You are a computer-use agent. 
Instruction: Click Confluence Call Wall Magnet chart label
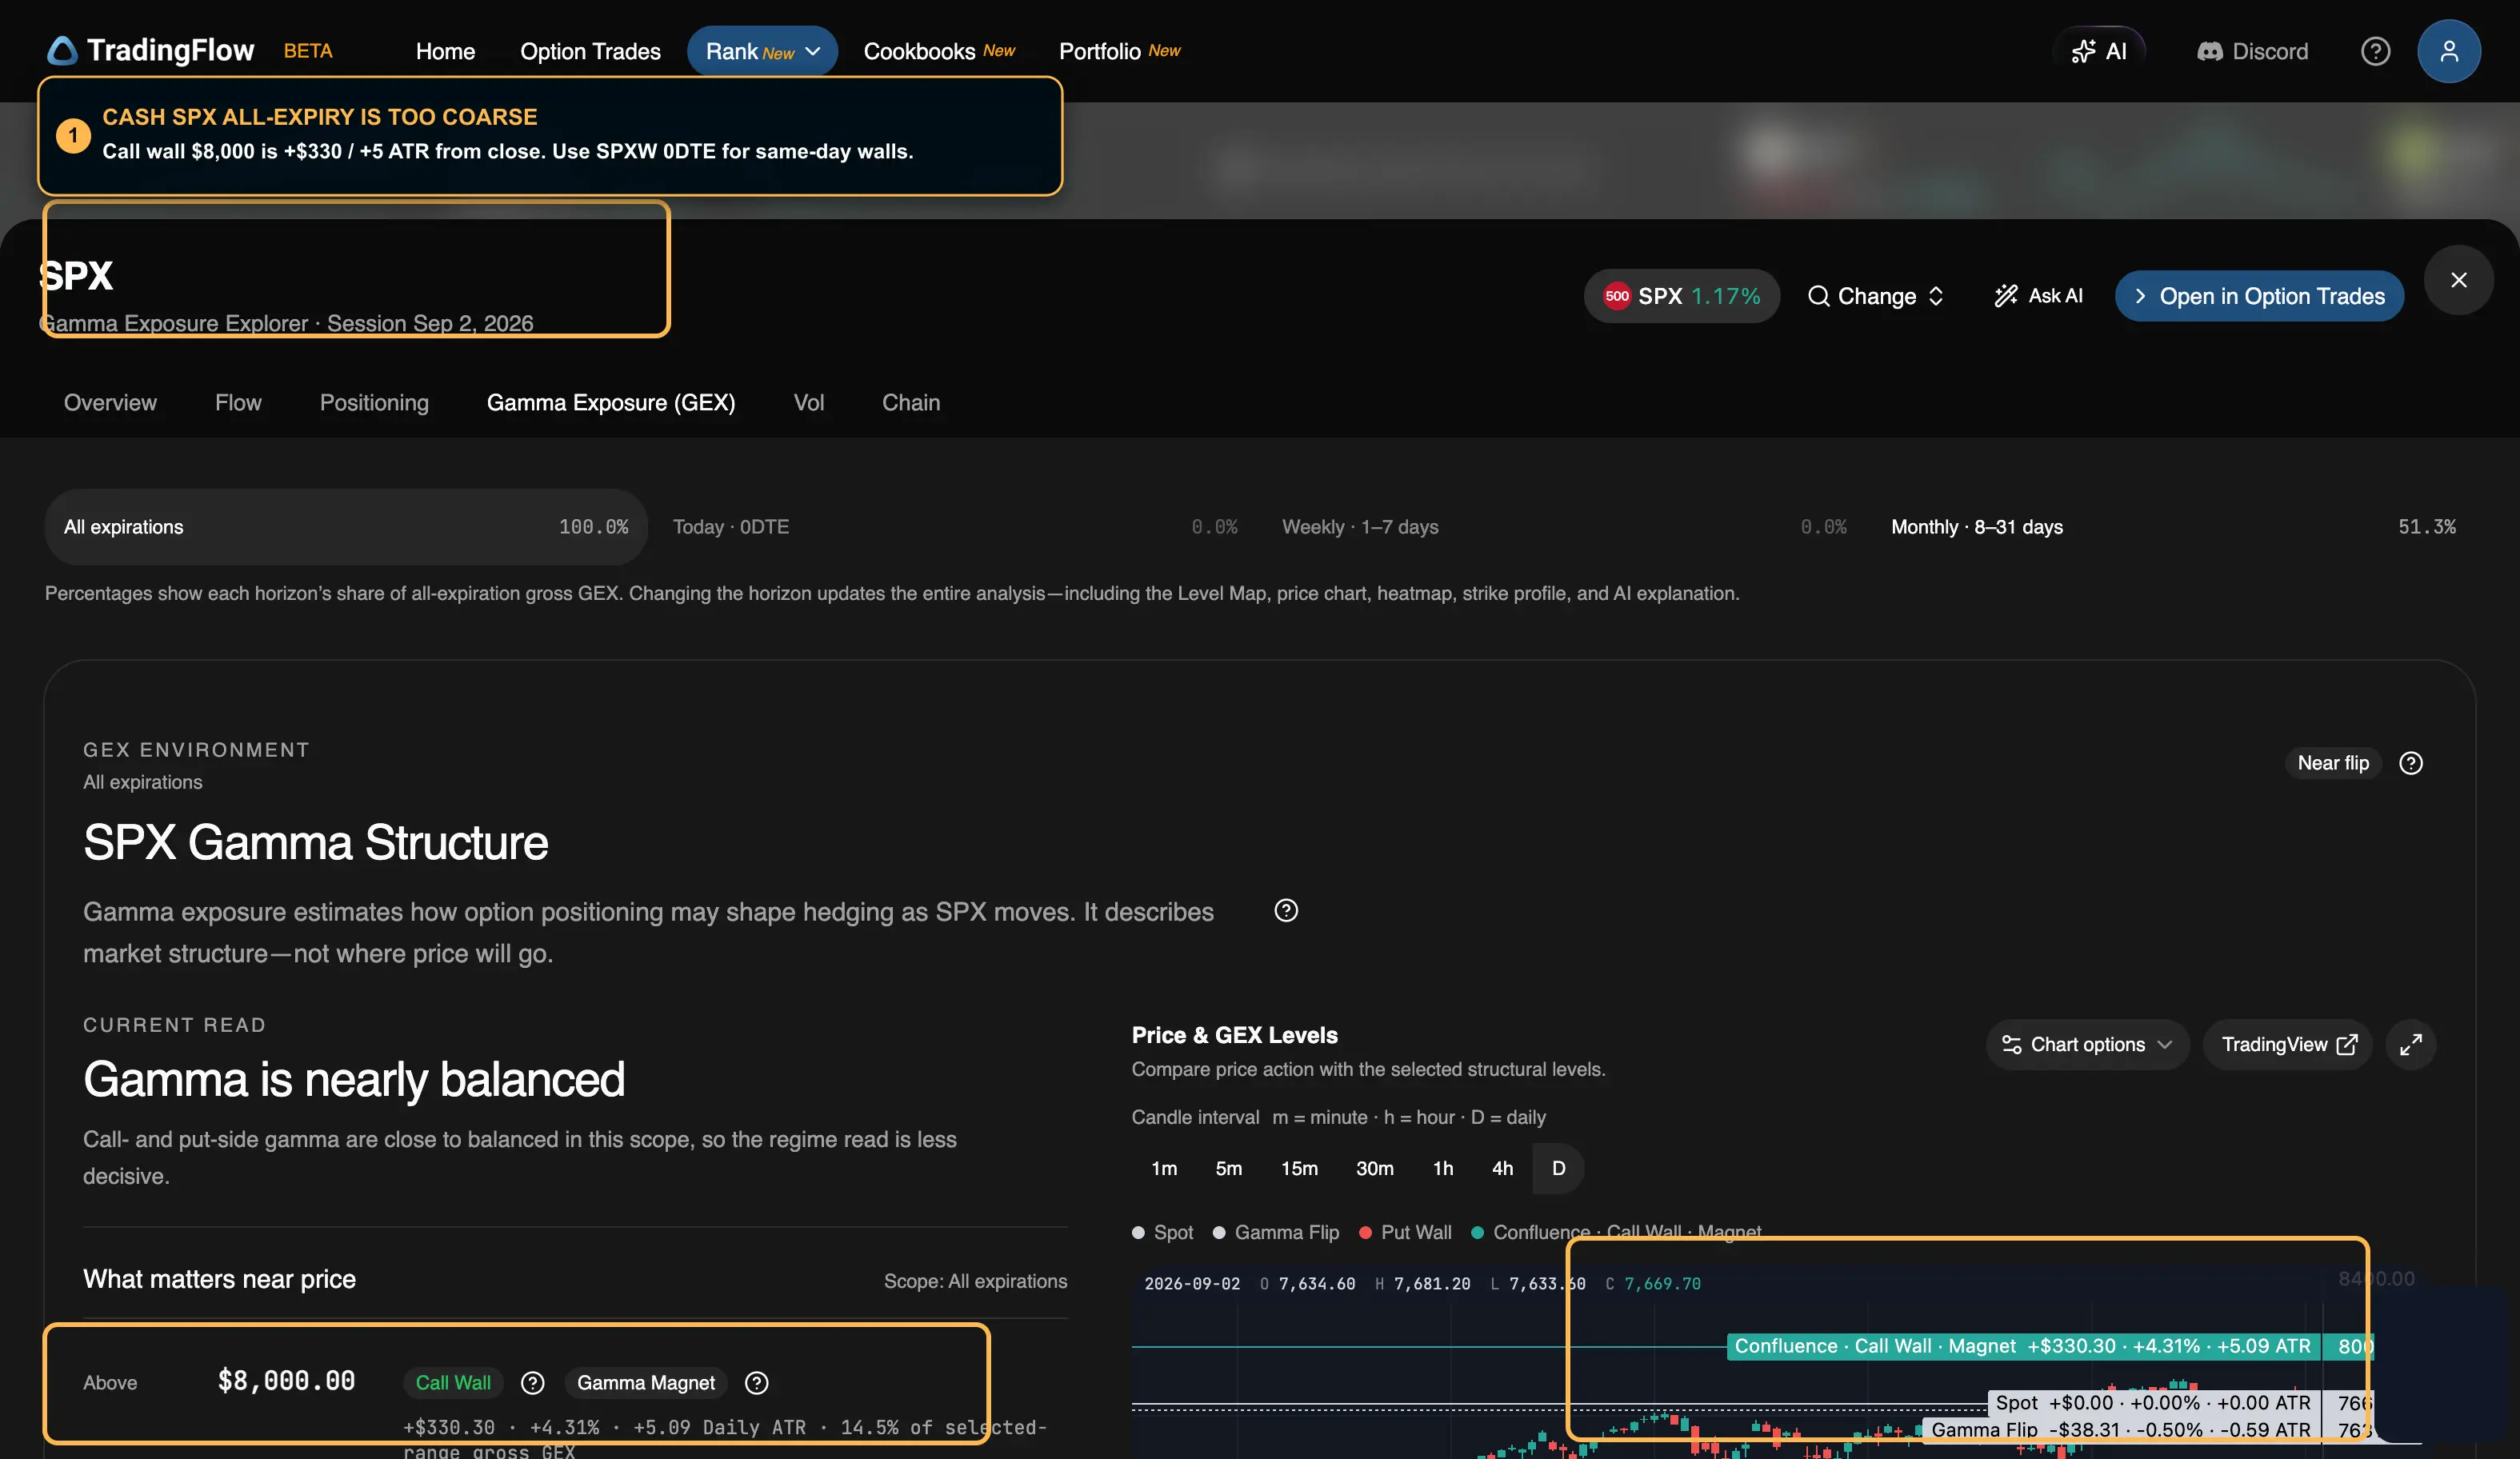pos(2023,1346)
